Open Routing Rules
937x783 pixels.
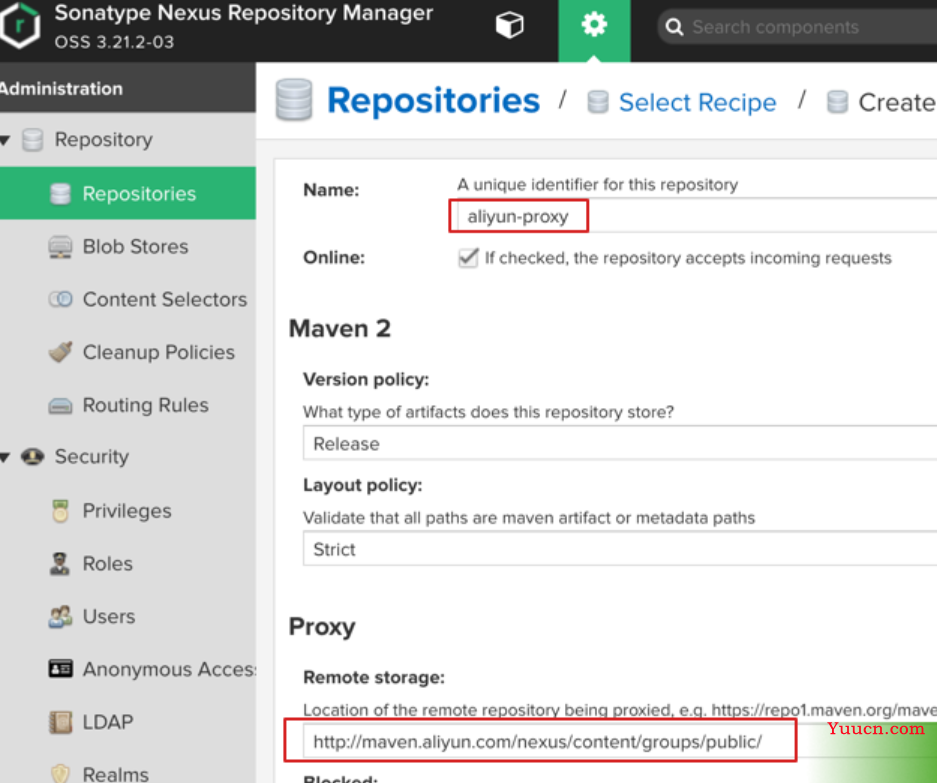tap(145, 405)
